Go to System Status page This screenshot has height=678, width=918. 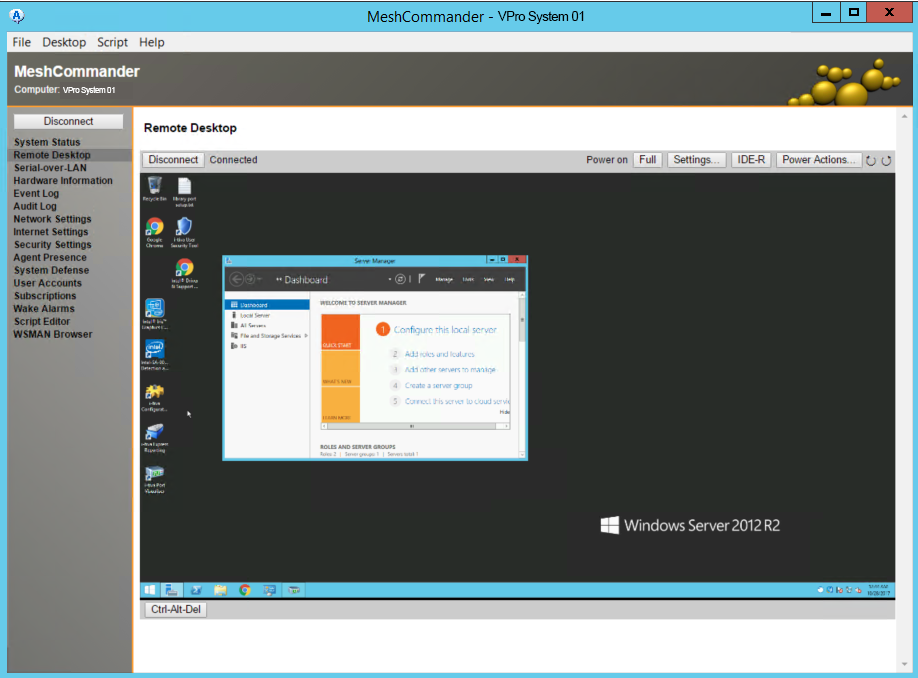[x=47, y=142]
